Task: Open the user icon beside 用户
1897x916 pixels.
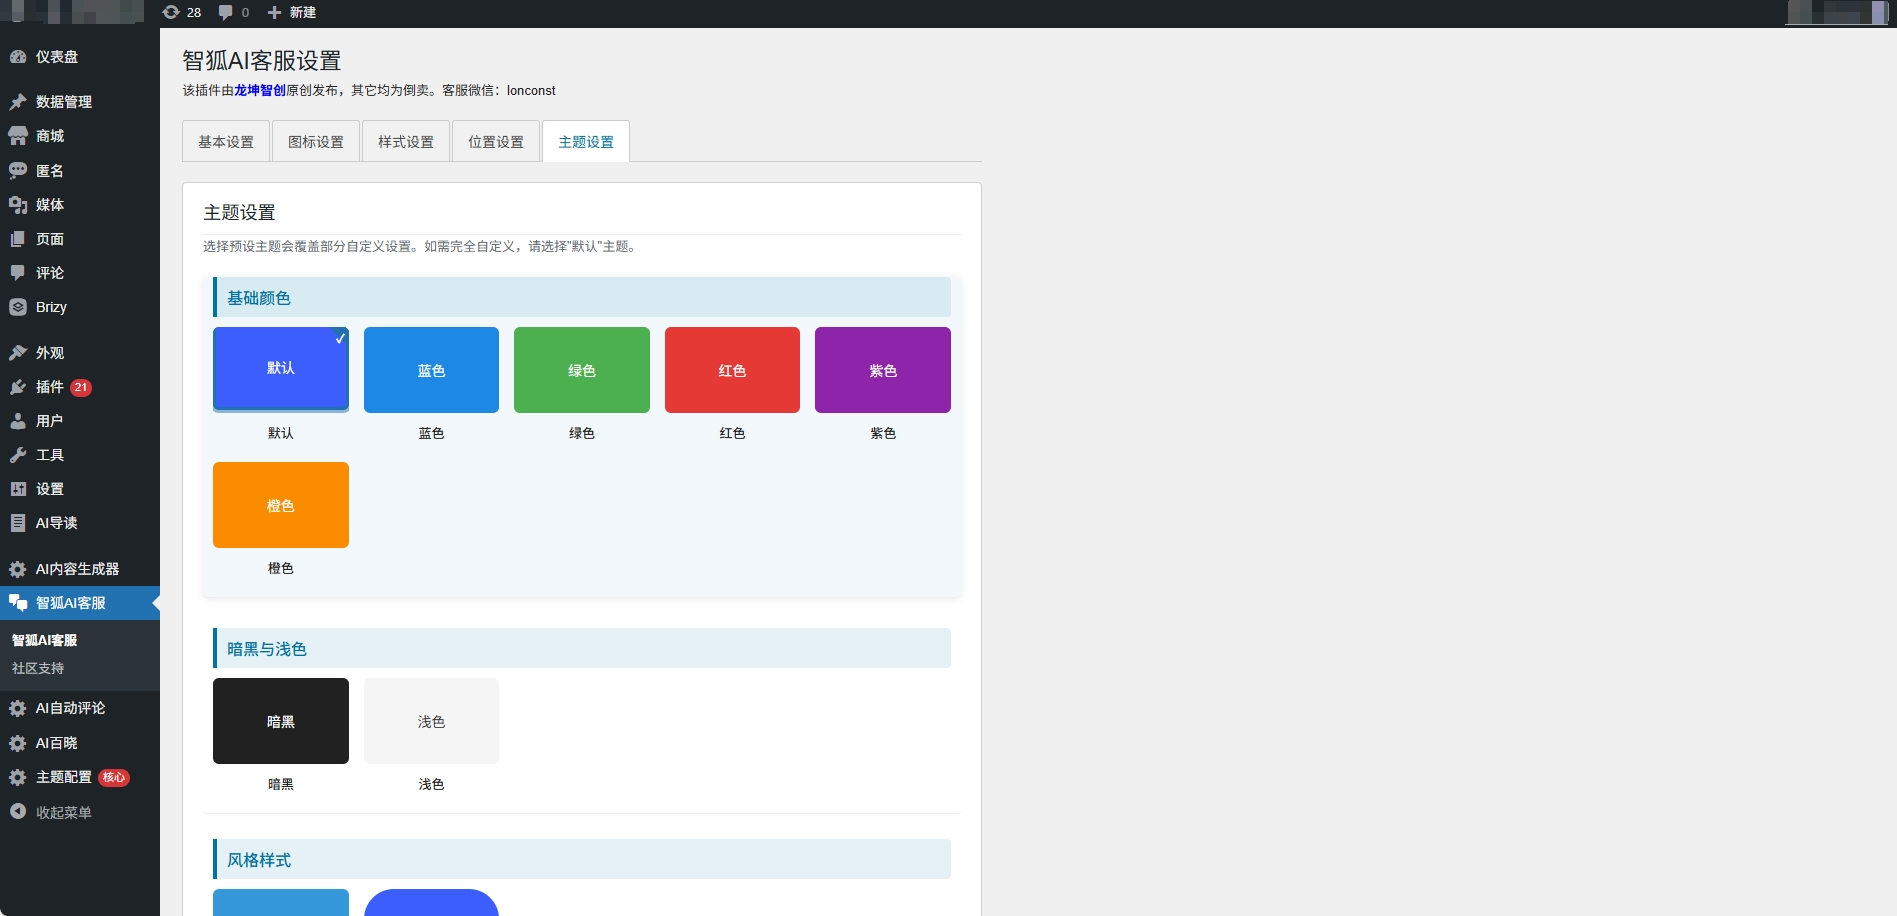Action: coord(18,421)
